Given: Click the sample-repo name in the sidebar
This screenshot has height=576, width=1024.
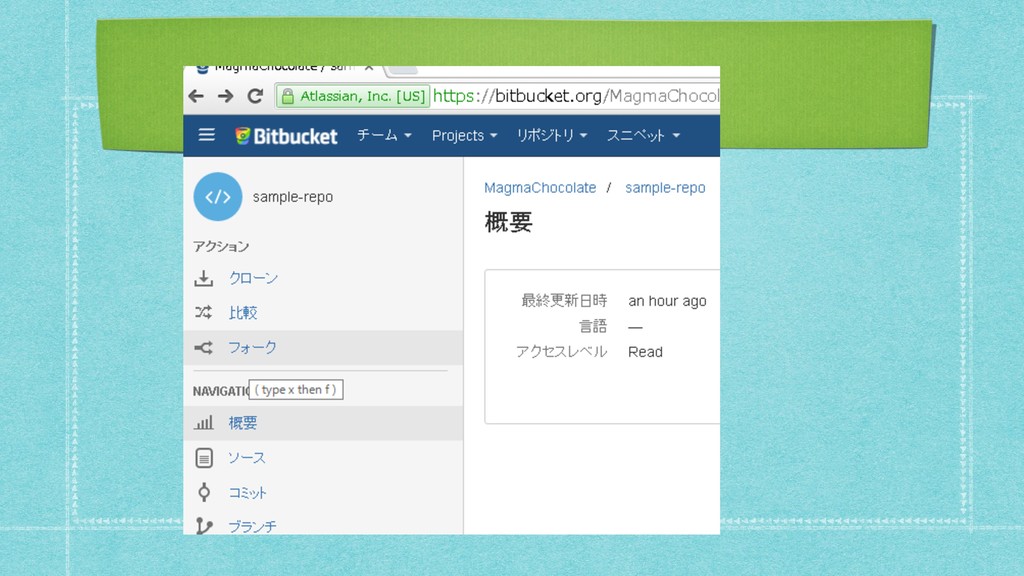Looking at the screenshot, I should [x=293, y=197].
